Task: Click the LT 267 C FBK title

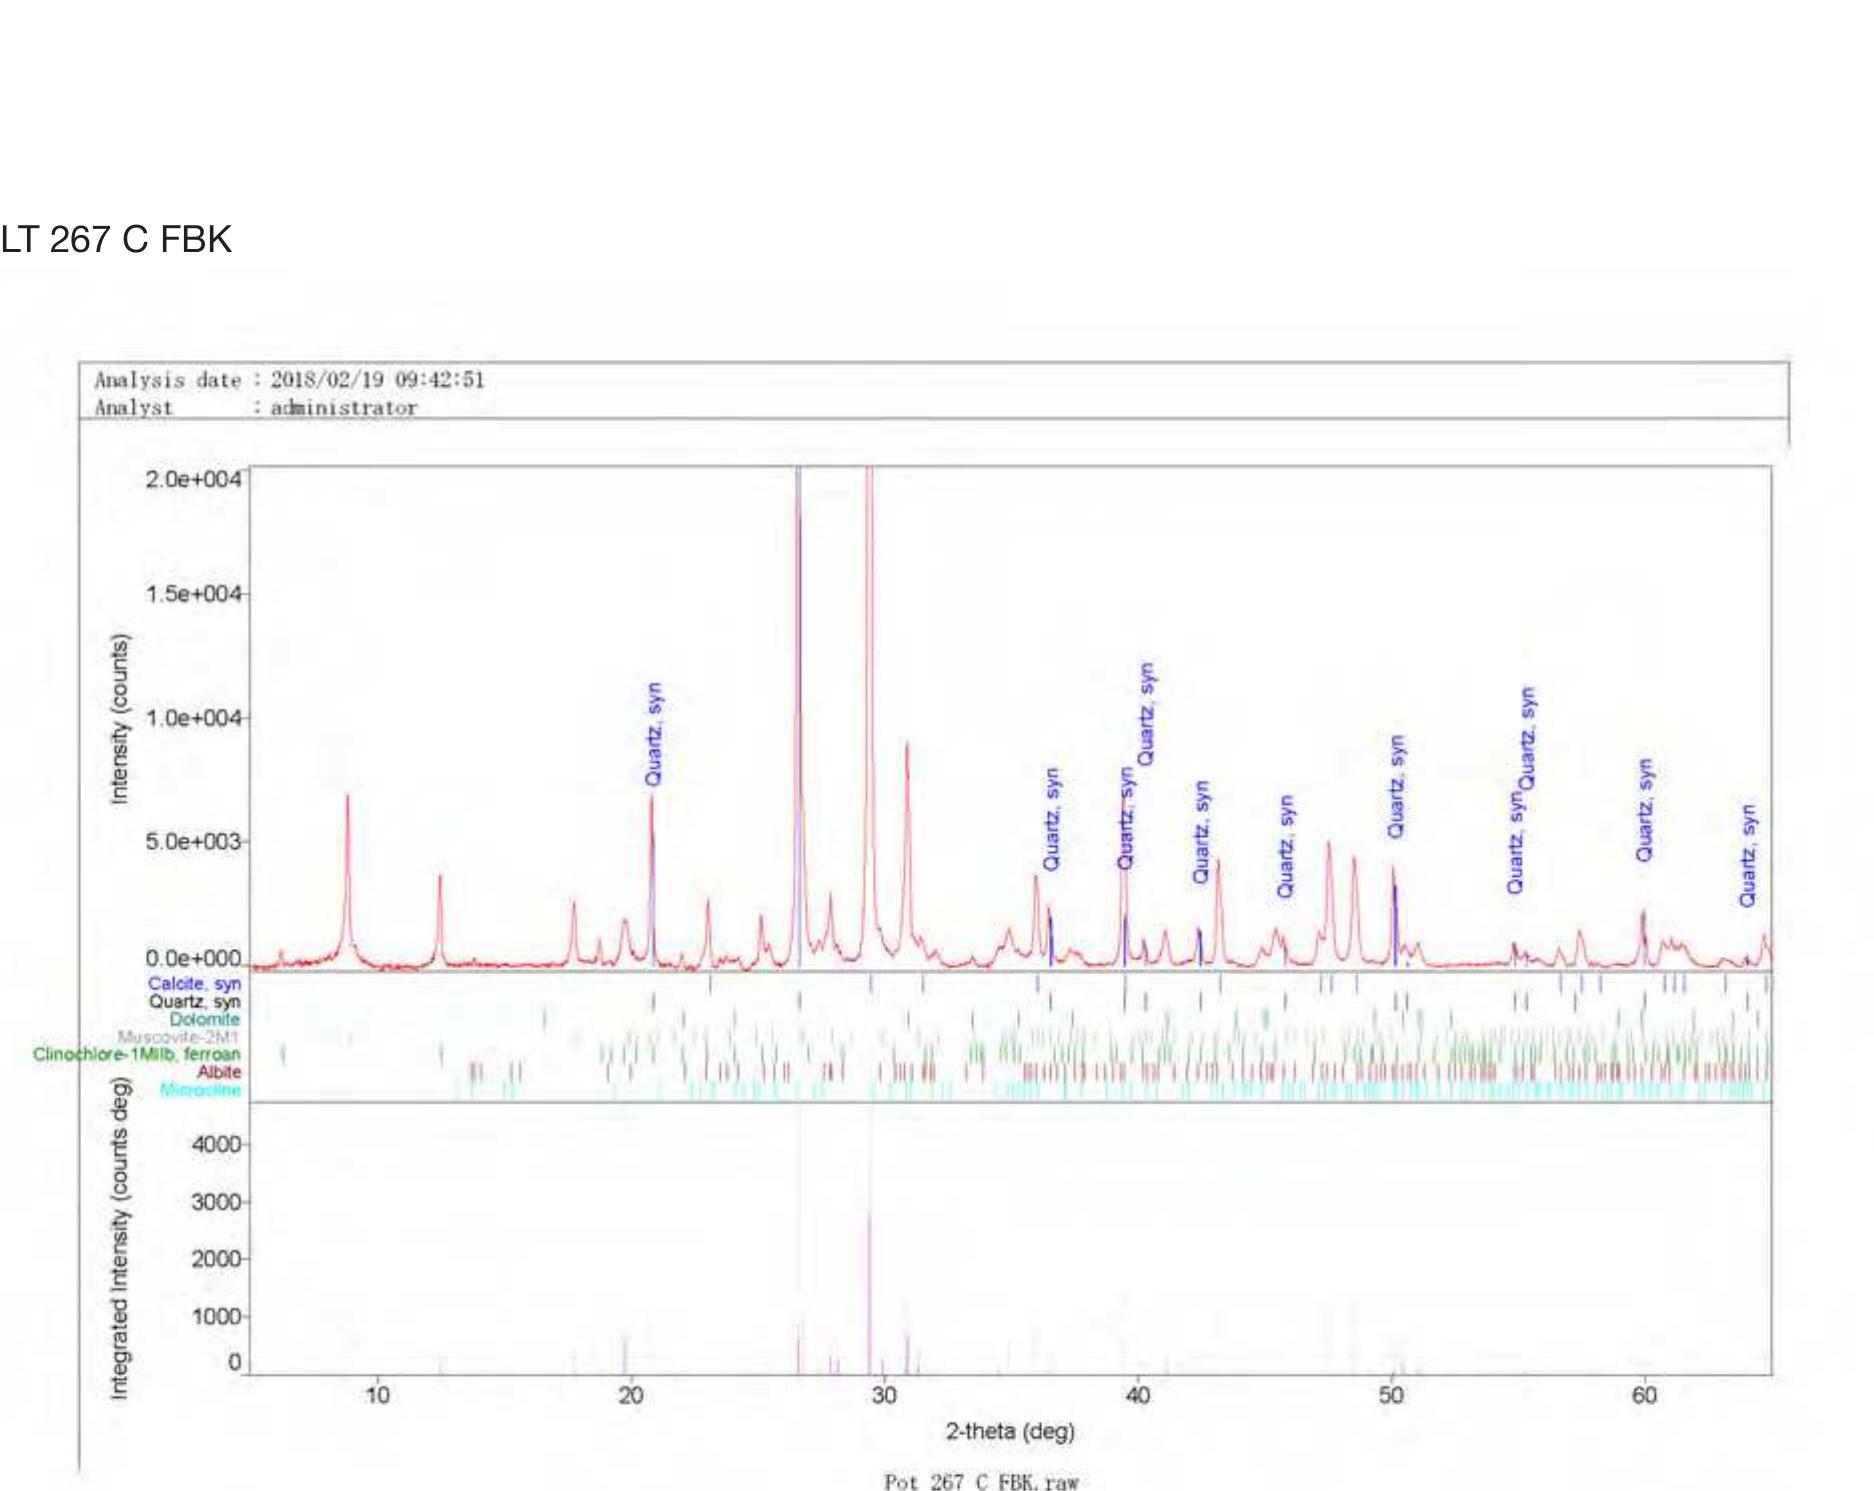Action: (x=116, y=240)
